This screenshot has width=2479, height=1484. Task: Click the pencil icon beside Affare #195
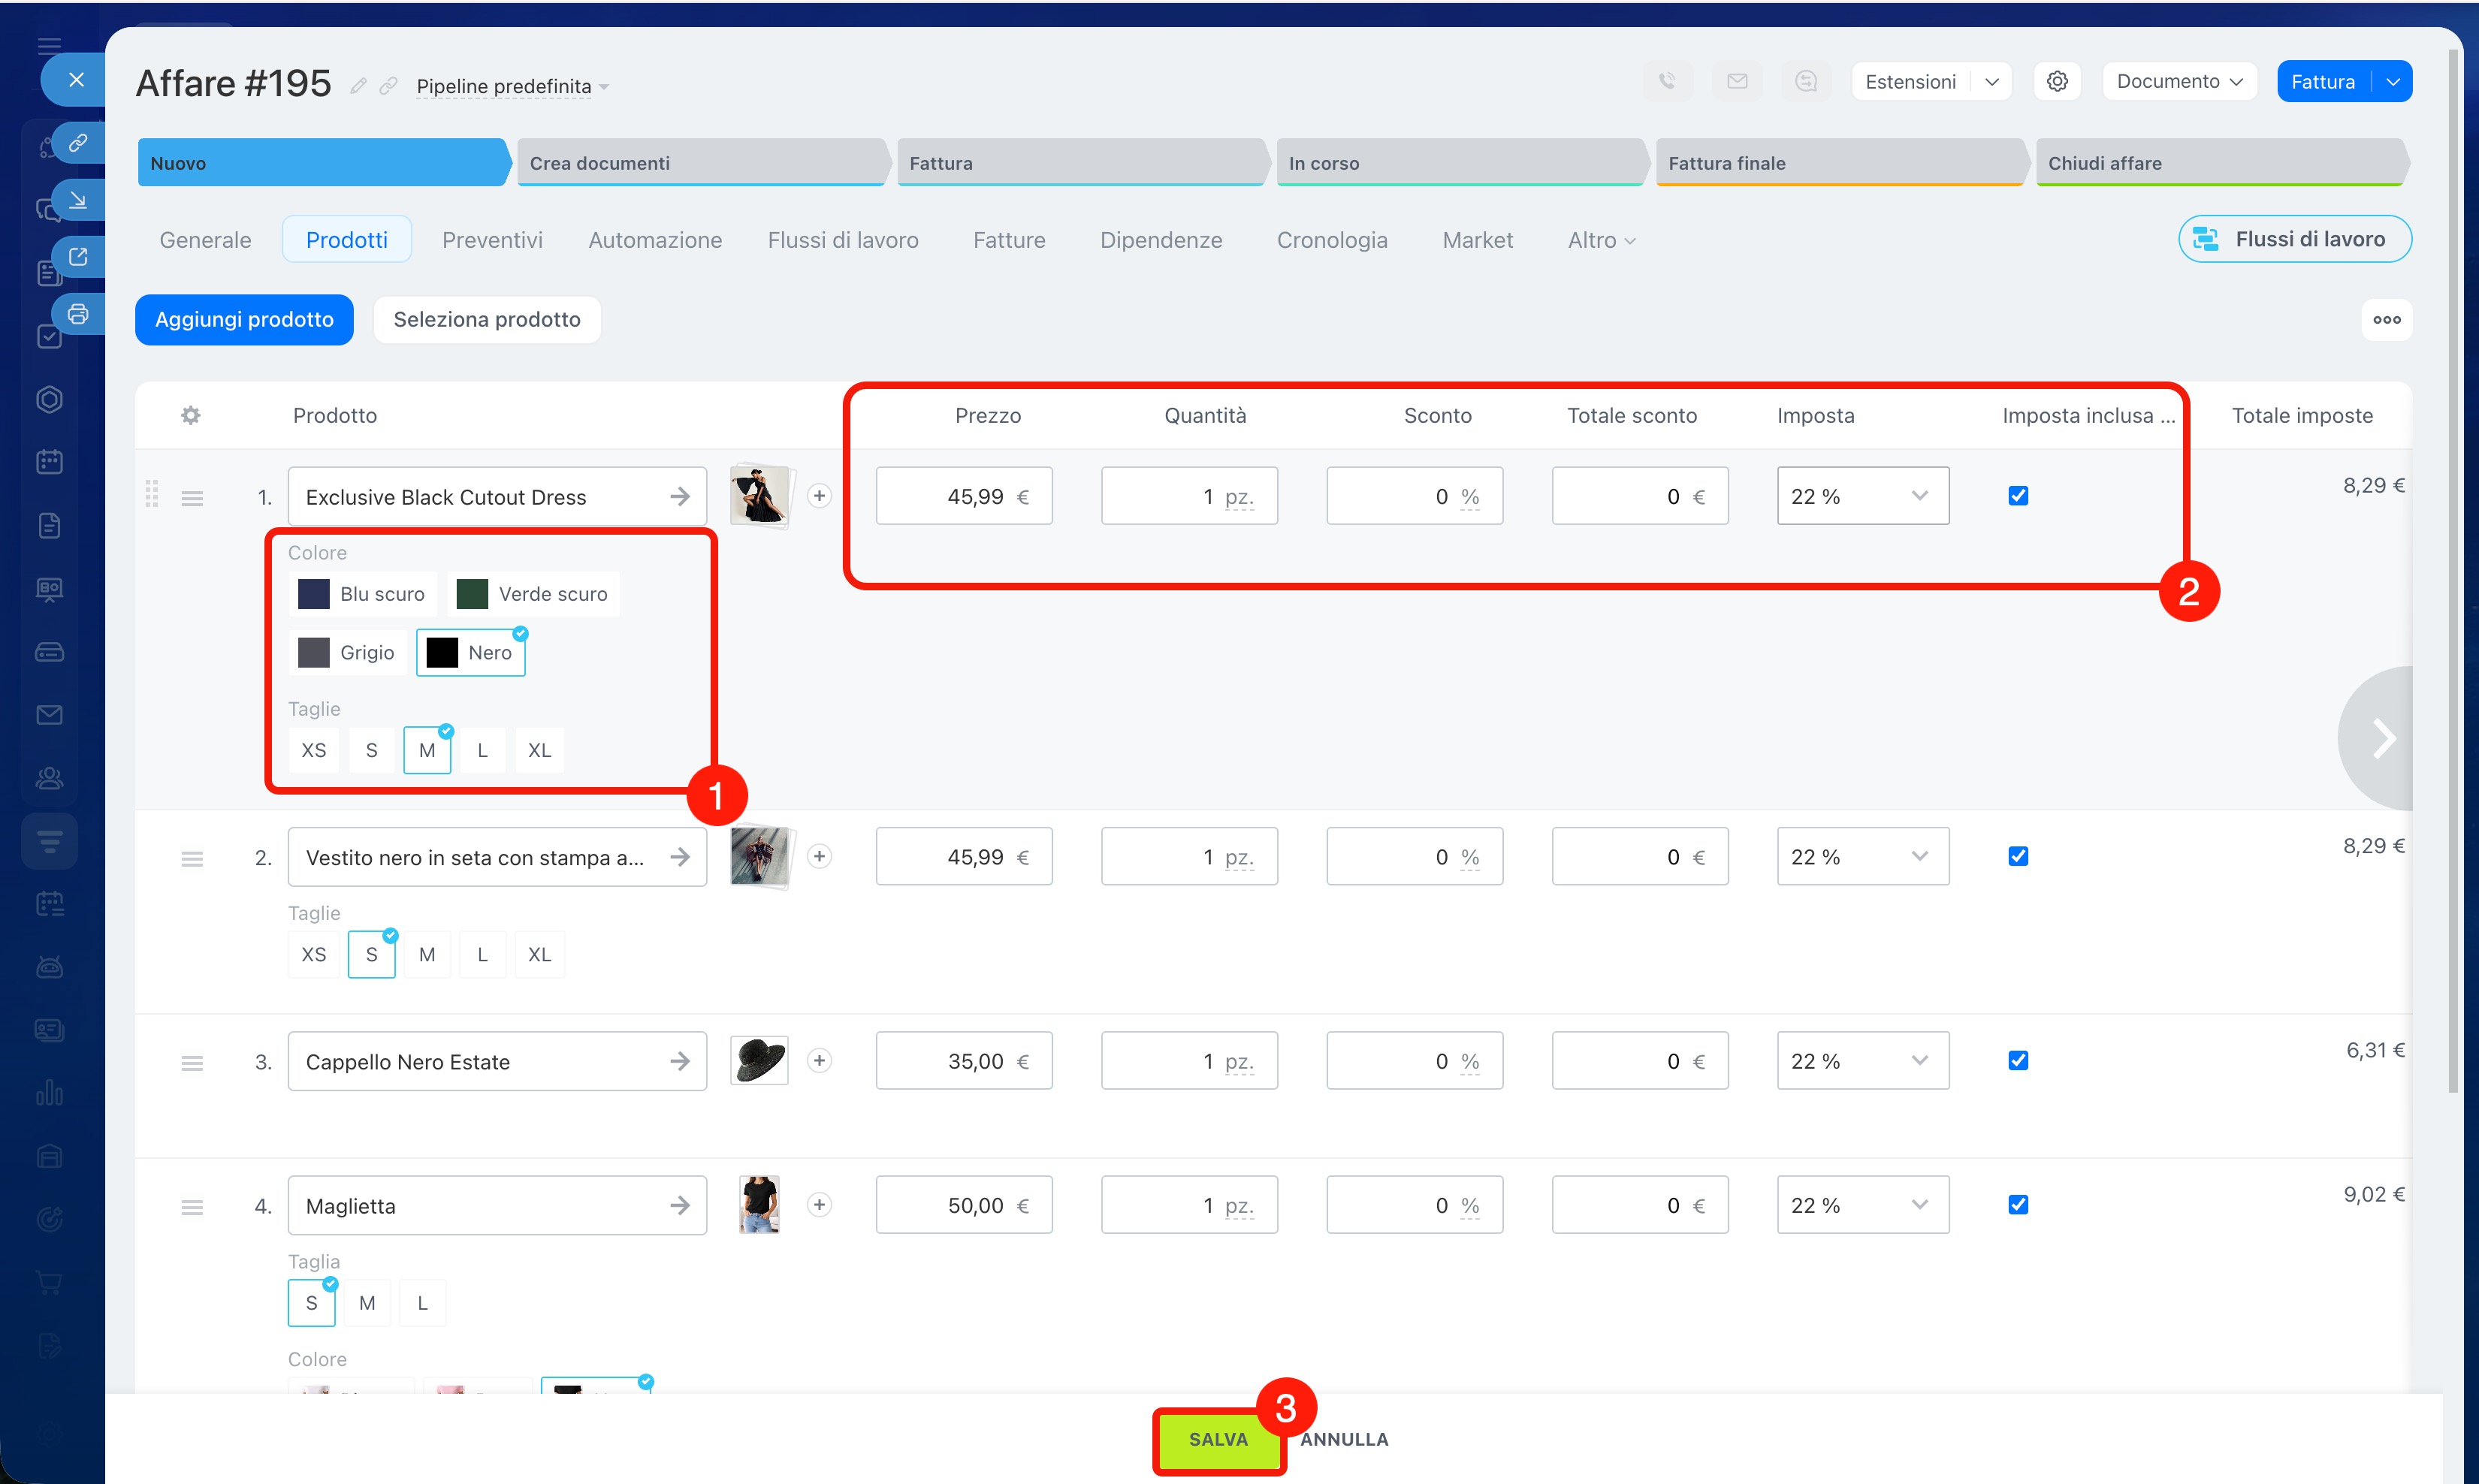tap(358, 86)
